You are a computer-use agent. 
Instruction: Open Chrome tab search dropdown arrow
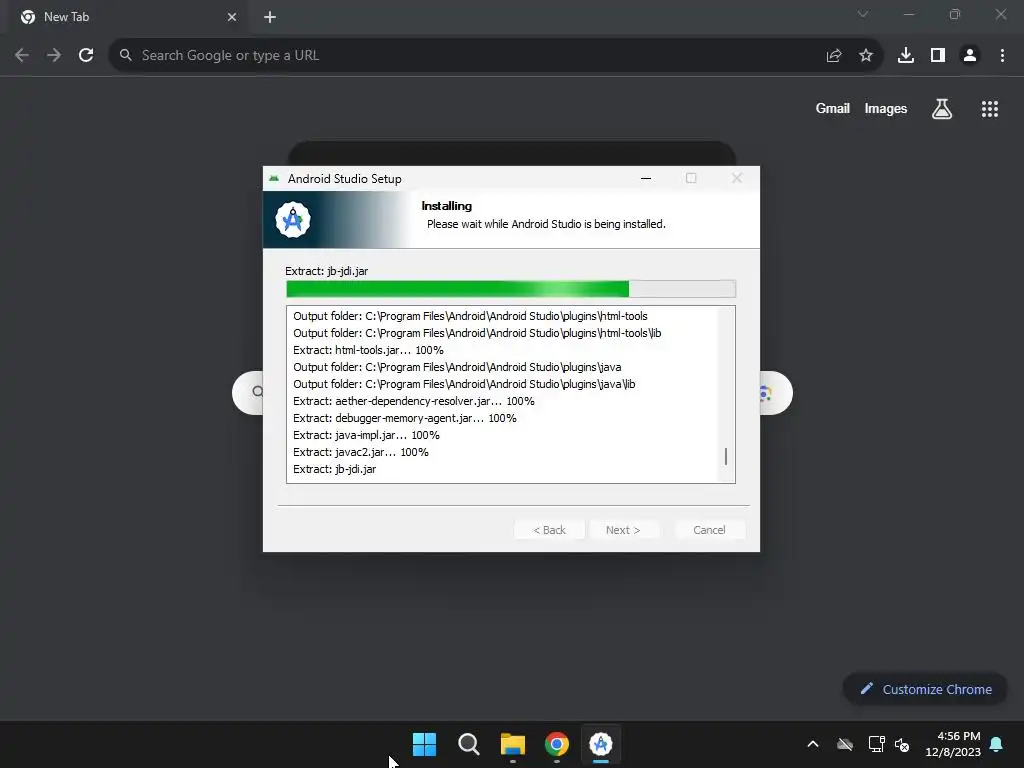[x=863, y=14]
